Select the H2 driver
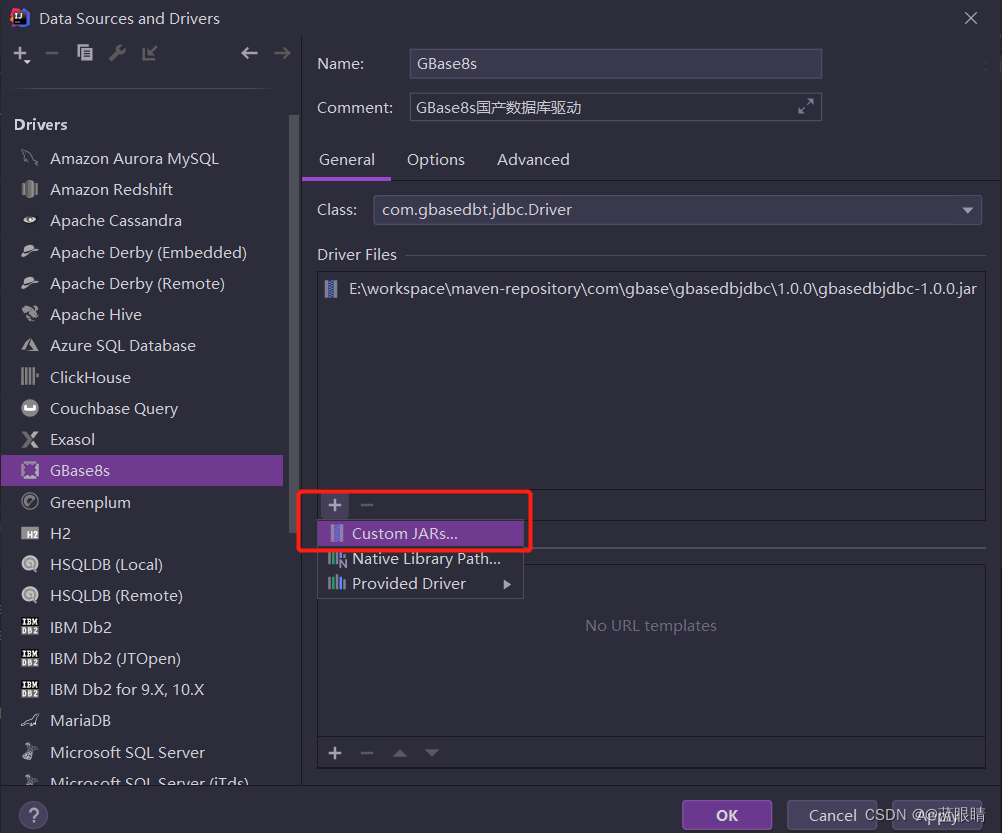Screen dimensions: 1002x833 point(142,533)
